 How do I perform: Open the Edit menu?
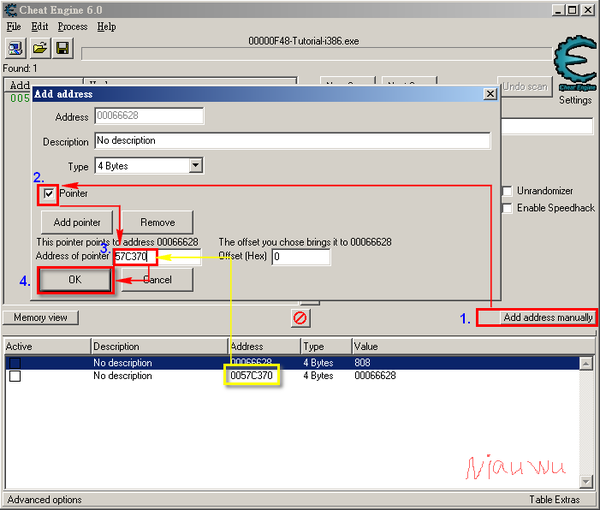point(39,27)
